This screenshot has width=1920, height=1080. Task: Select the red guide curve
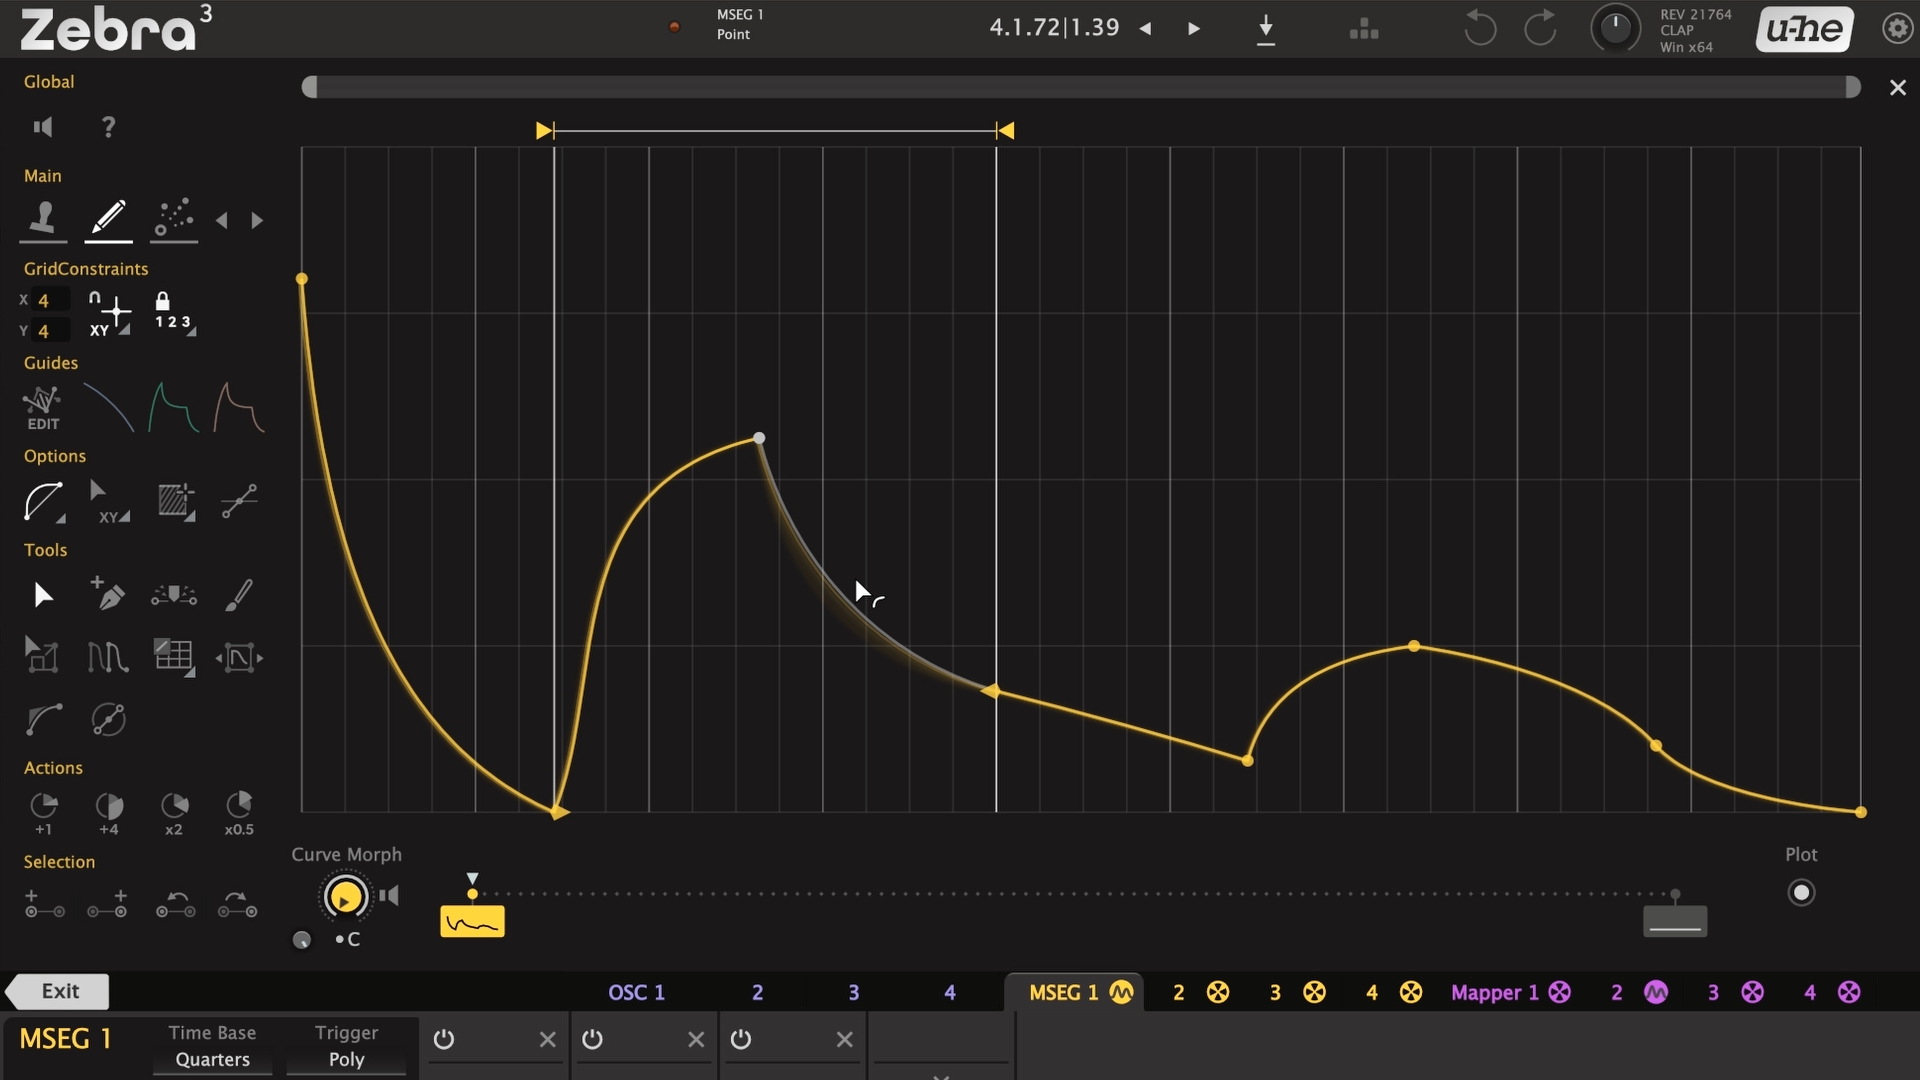pyautogui.click(x=239, y=407)
